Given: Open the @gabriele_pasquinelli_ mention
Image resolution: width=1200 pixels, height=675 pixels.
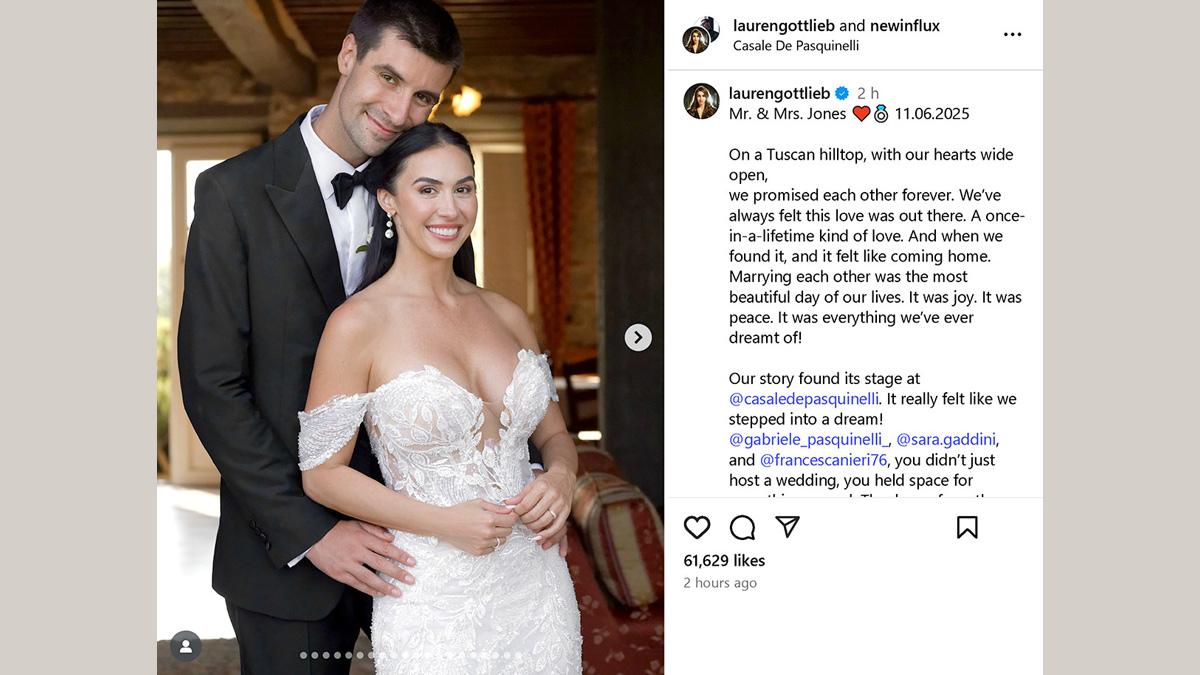Looking at the screenshot, I should [x=808, y=440].
